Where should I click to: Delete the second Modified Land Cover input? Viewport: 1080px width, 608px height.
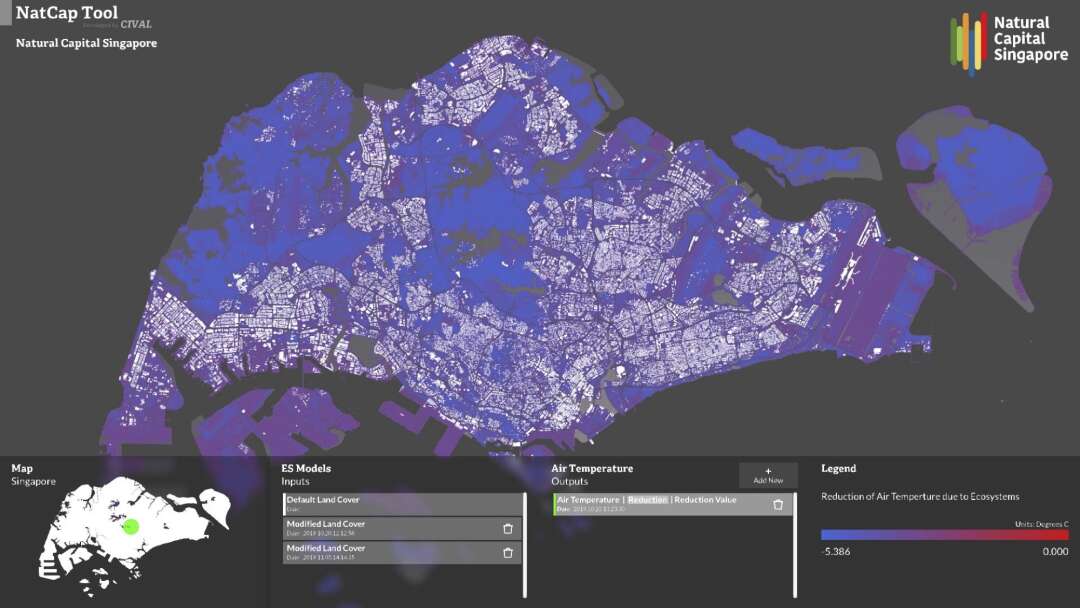[x=507, y=552]
